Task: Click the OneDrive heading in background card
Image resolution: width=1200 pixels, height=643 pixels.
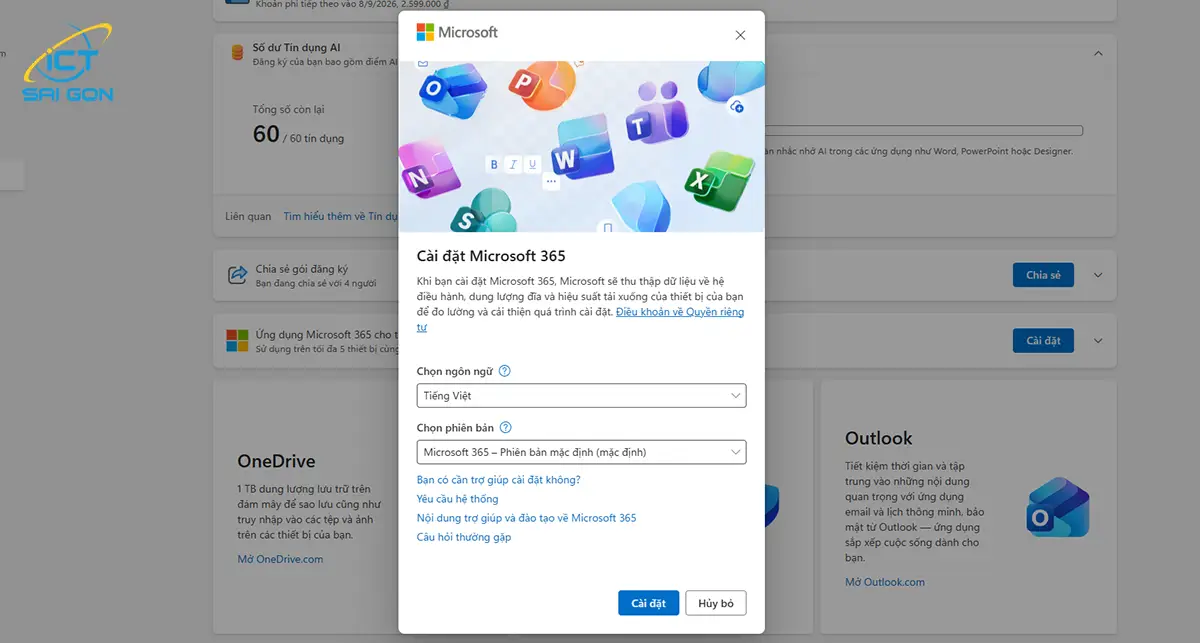Action: tap(276, 461)
